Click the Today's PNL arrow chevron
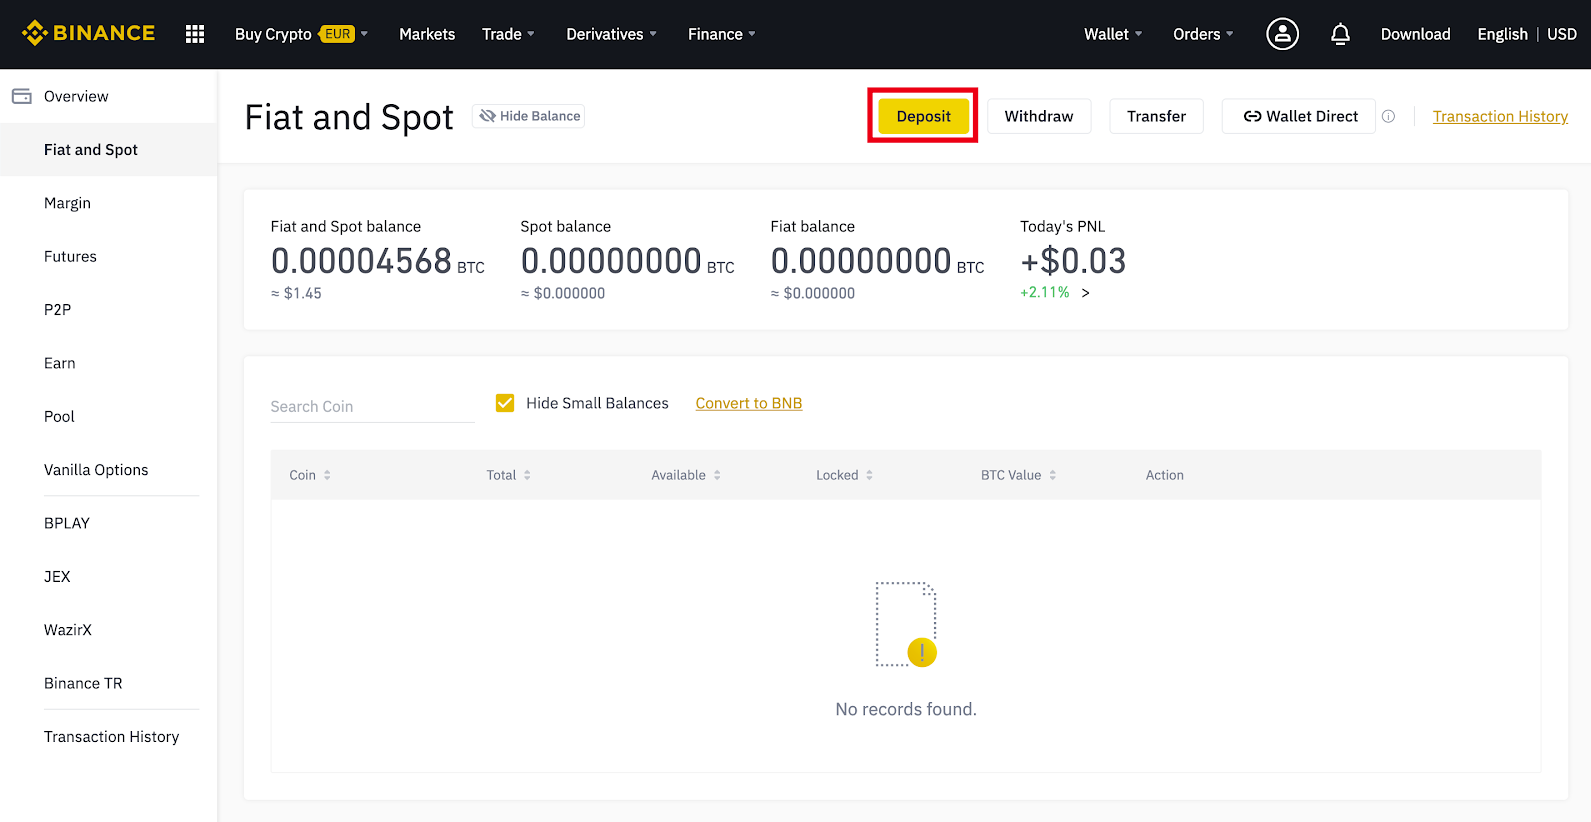Screen dimensions: 1591x822 point(1085,293)
